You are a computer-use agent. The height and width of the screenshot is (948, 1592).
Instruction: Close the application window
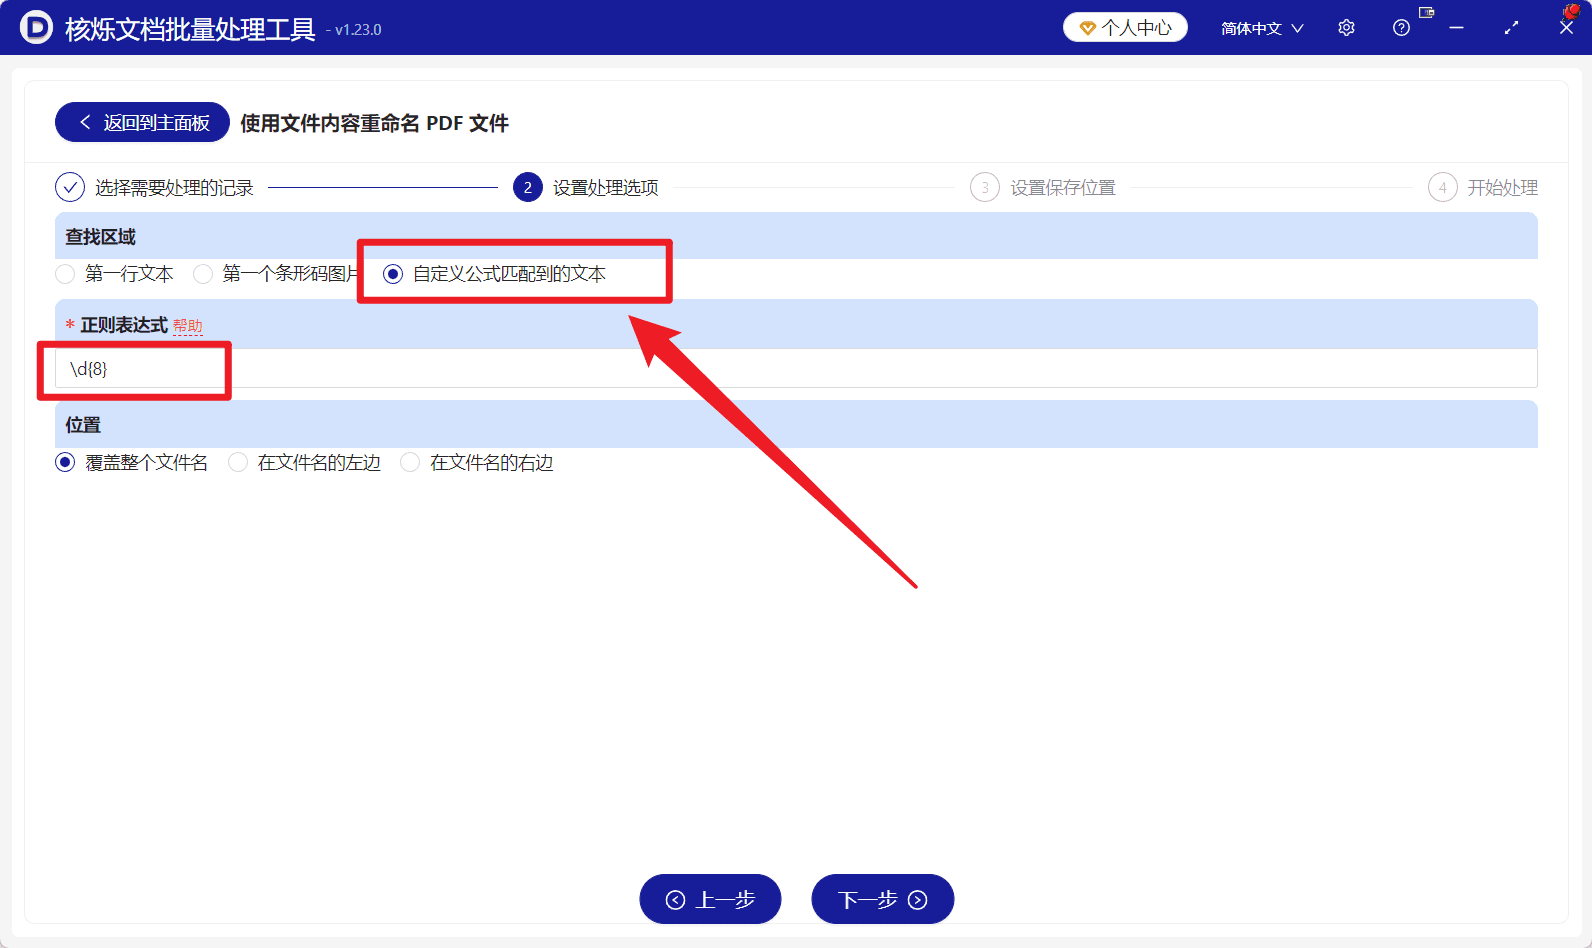point(1566,28)
